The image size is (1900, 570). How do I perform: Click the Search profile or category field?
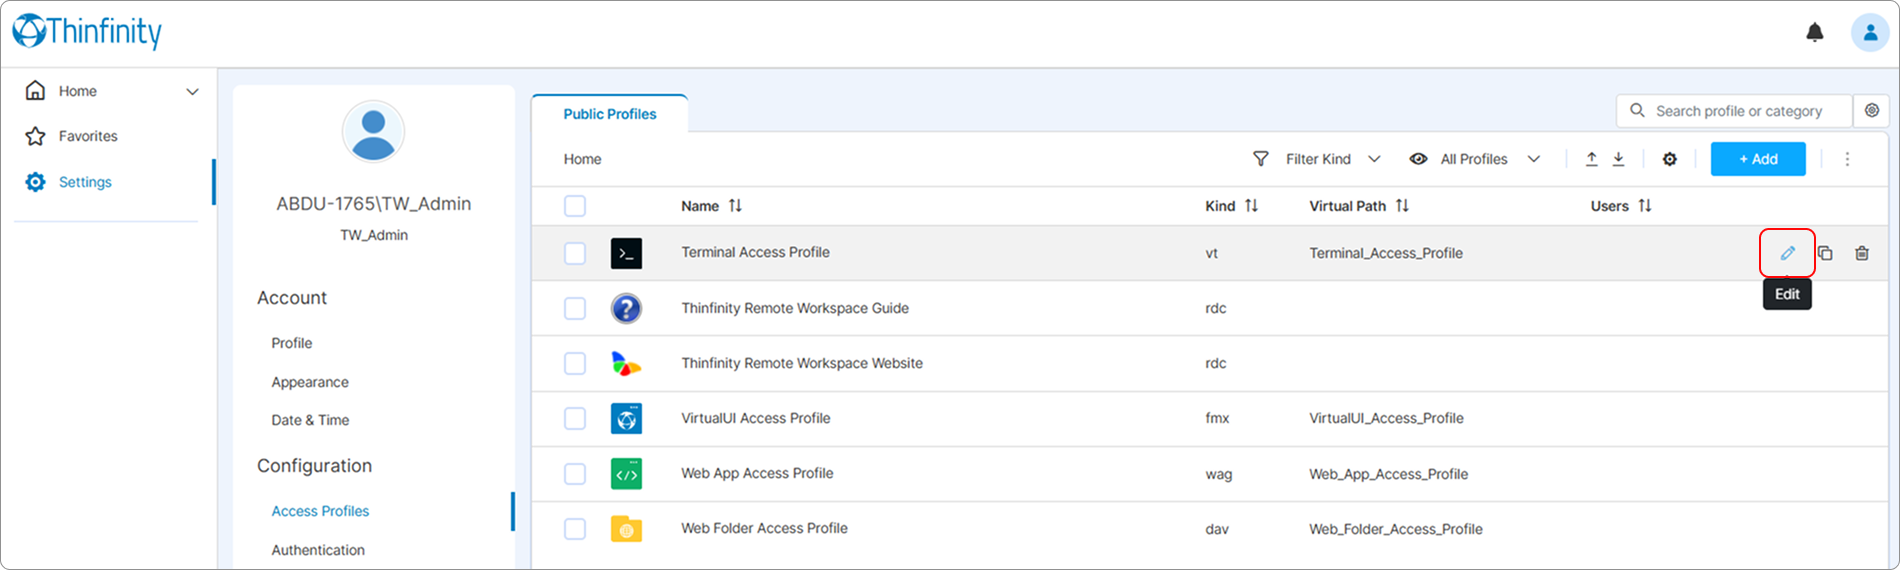[x=1738, y=111]
